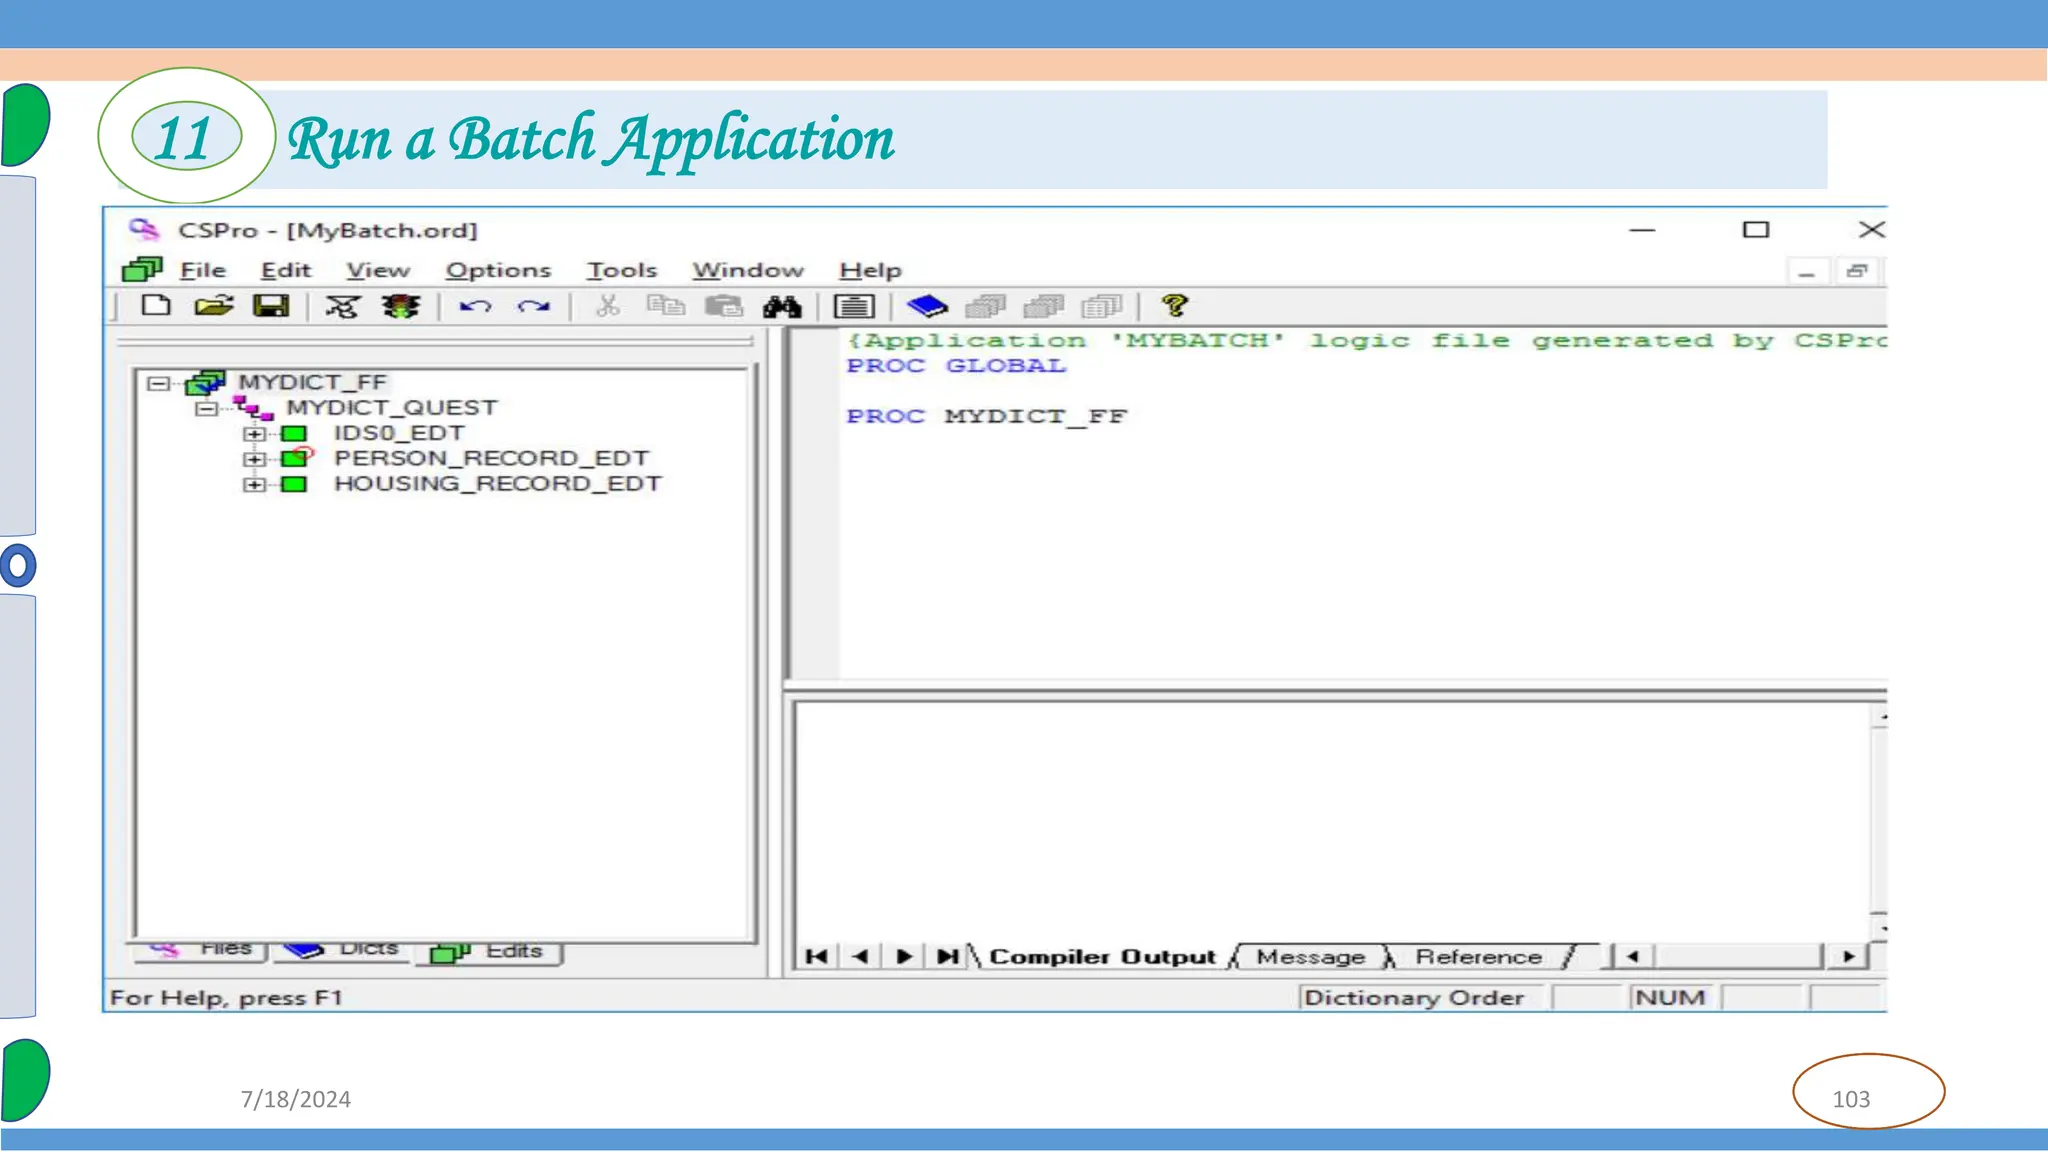The height and width of the screenshot is (1152, 2048).
Task: Open the Edit menu
Action: point(286,270)
